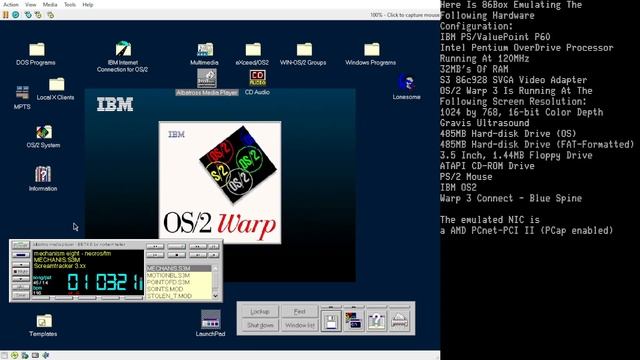Open the Windows Programs folder icon
The width and height of the screenshot is (640, 360).
tap(371, 49)
